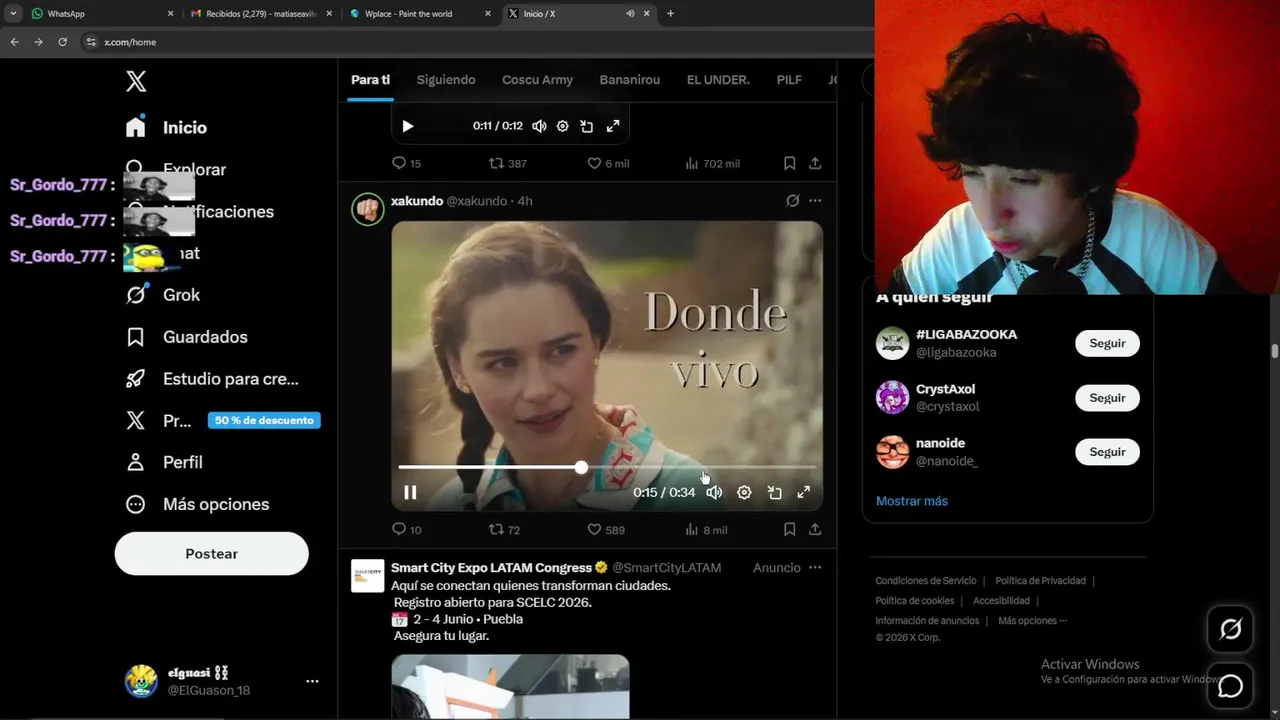This screenshot has height=720, width=1280.
Task: Open floating Grok button bottom right
Action: tap(1230, 629)
